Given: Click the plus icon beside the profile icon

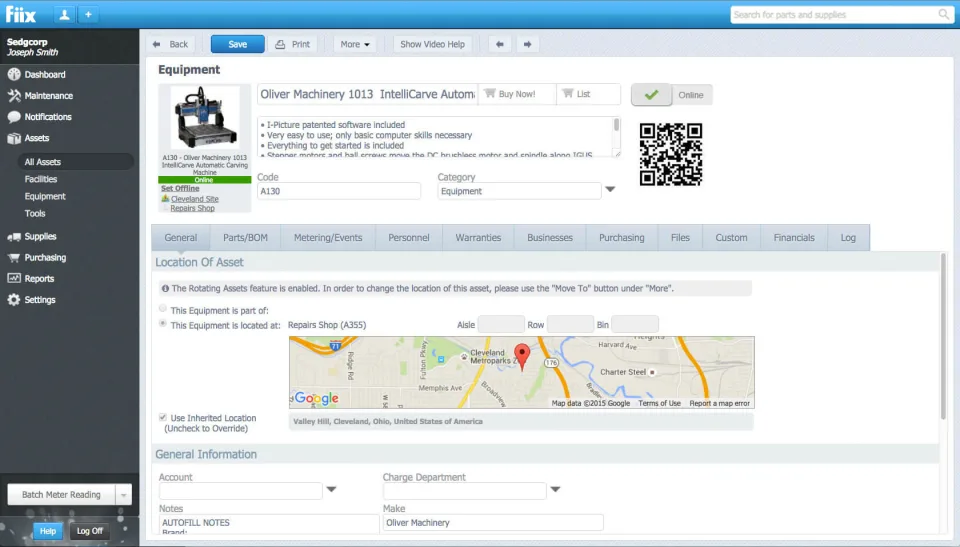Looking at the screenshot, I should (x=88, y=15).
